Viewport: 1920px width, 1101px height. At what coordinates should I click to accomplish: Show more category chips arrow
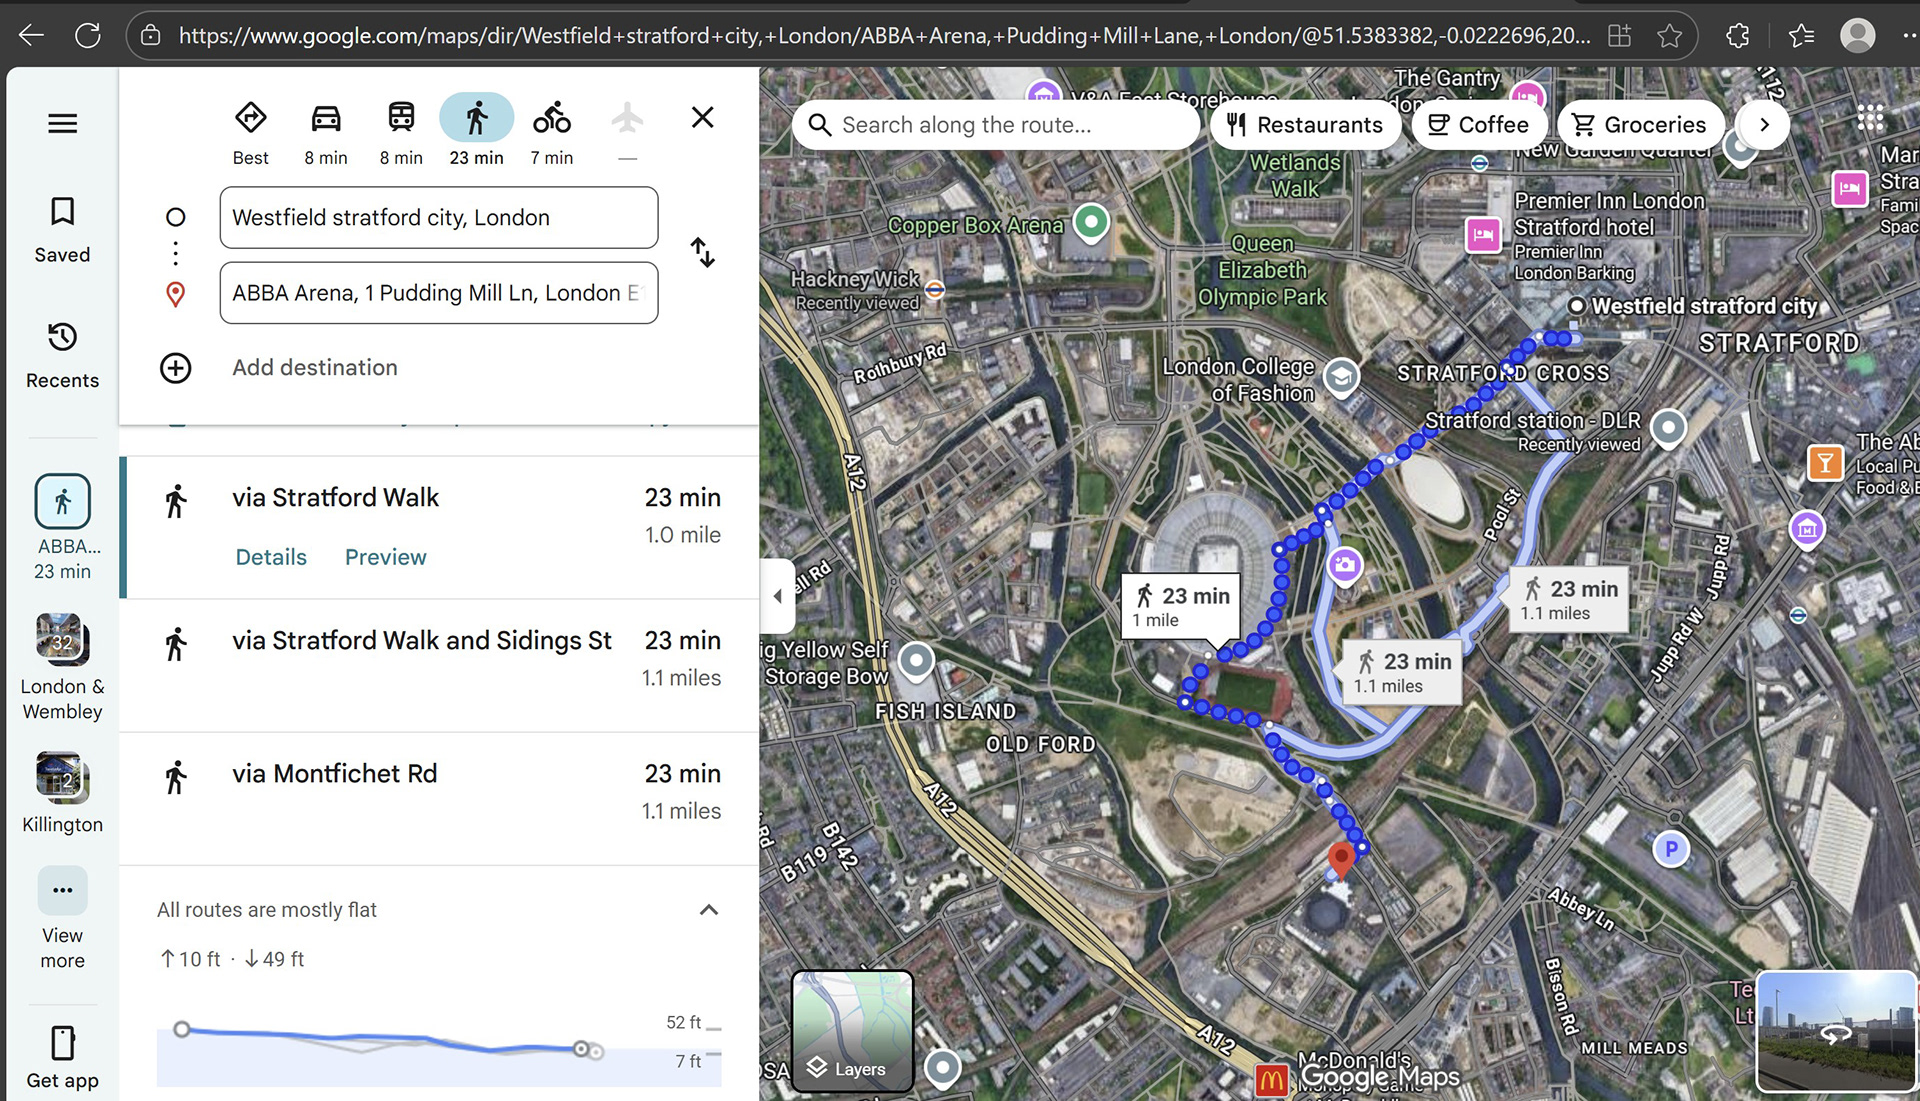coord(1764,125)
